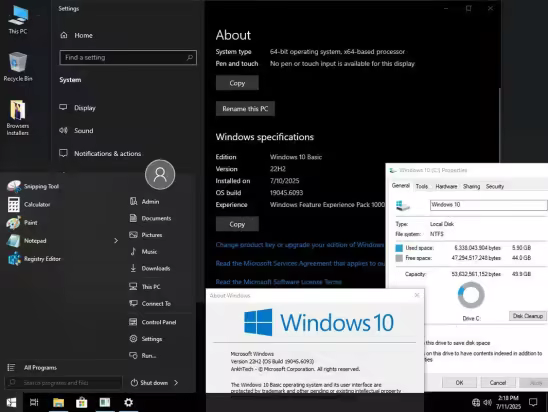Open Task View on taskbar
Viewport: 548px width, 412px height.
(x=34, y=403)
